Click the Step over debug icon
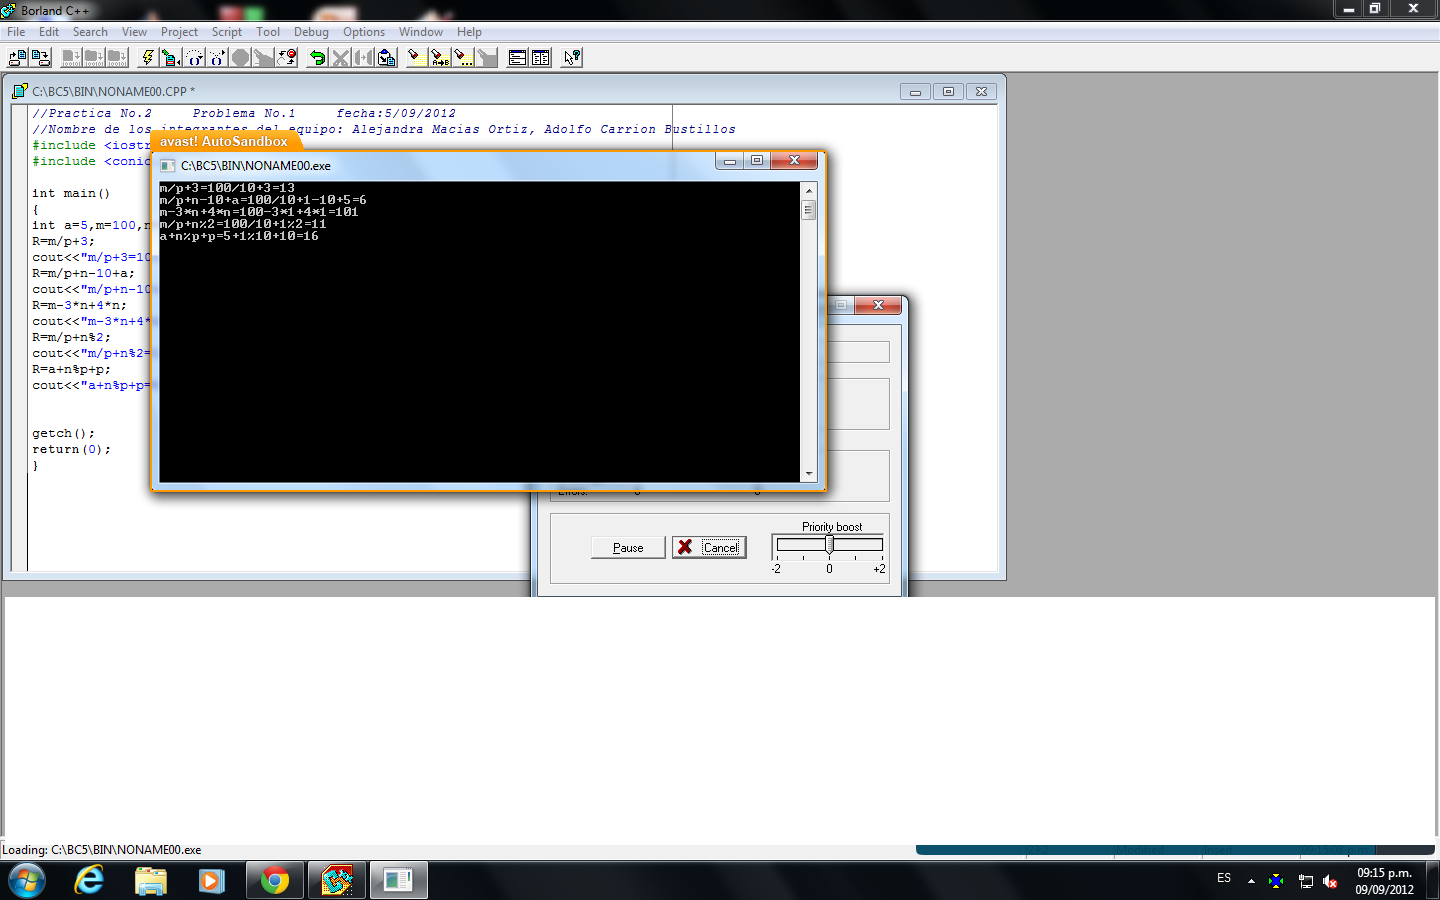1440x900 pixels. pos(217,57)
